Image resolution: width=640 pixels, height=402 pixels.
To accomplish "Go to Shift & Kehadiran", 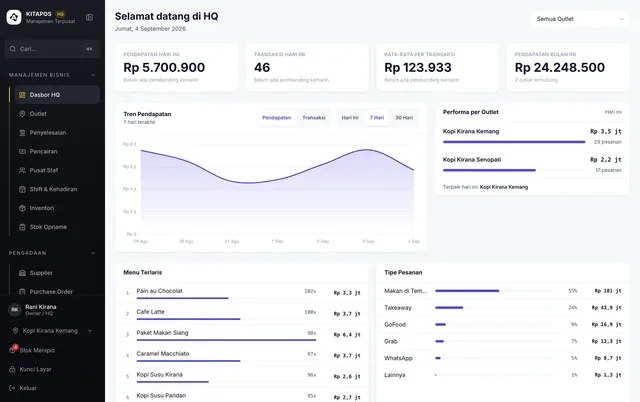I will tap(57, 189).
